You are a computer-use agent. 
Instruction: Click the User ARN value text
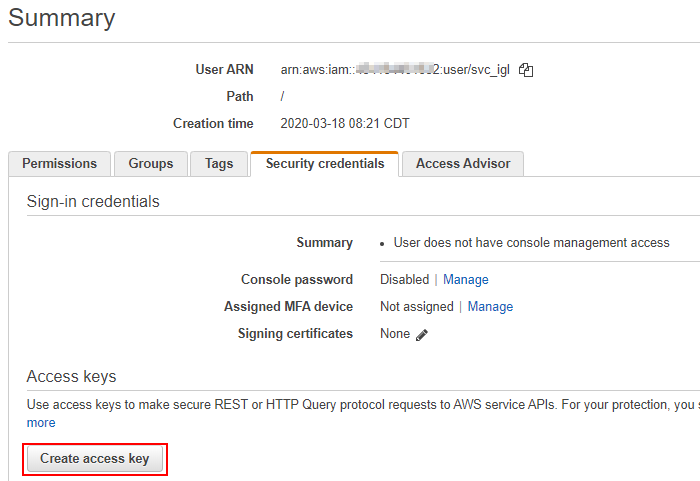coord(397,70)
